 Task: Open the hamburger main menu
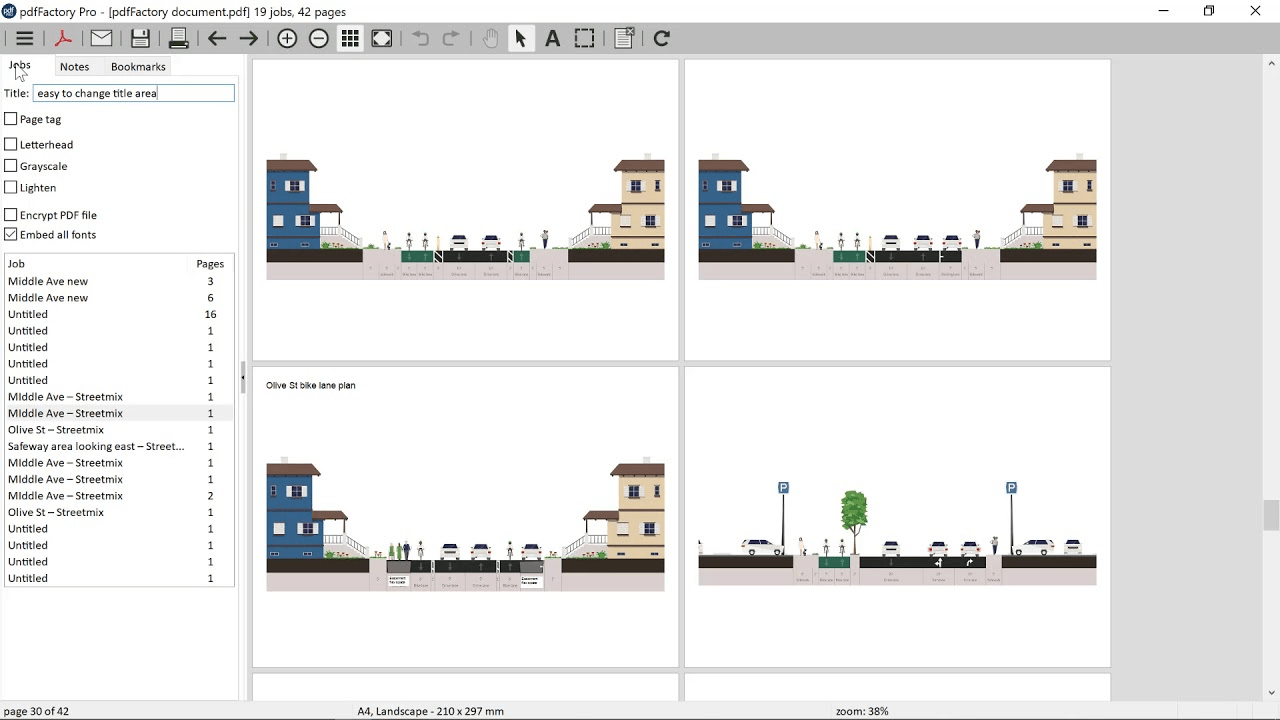point(24,38)
